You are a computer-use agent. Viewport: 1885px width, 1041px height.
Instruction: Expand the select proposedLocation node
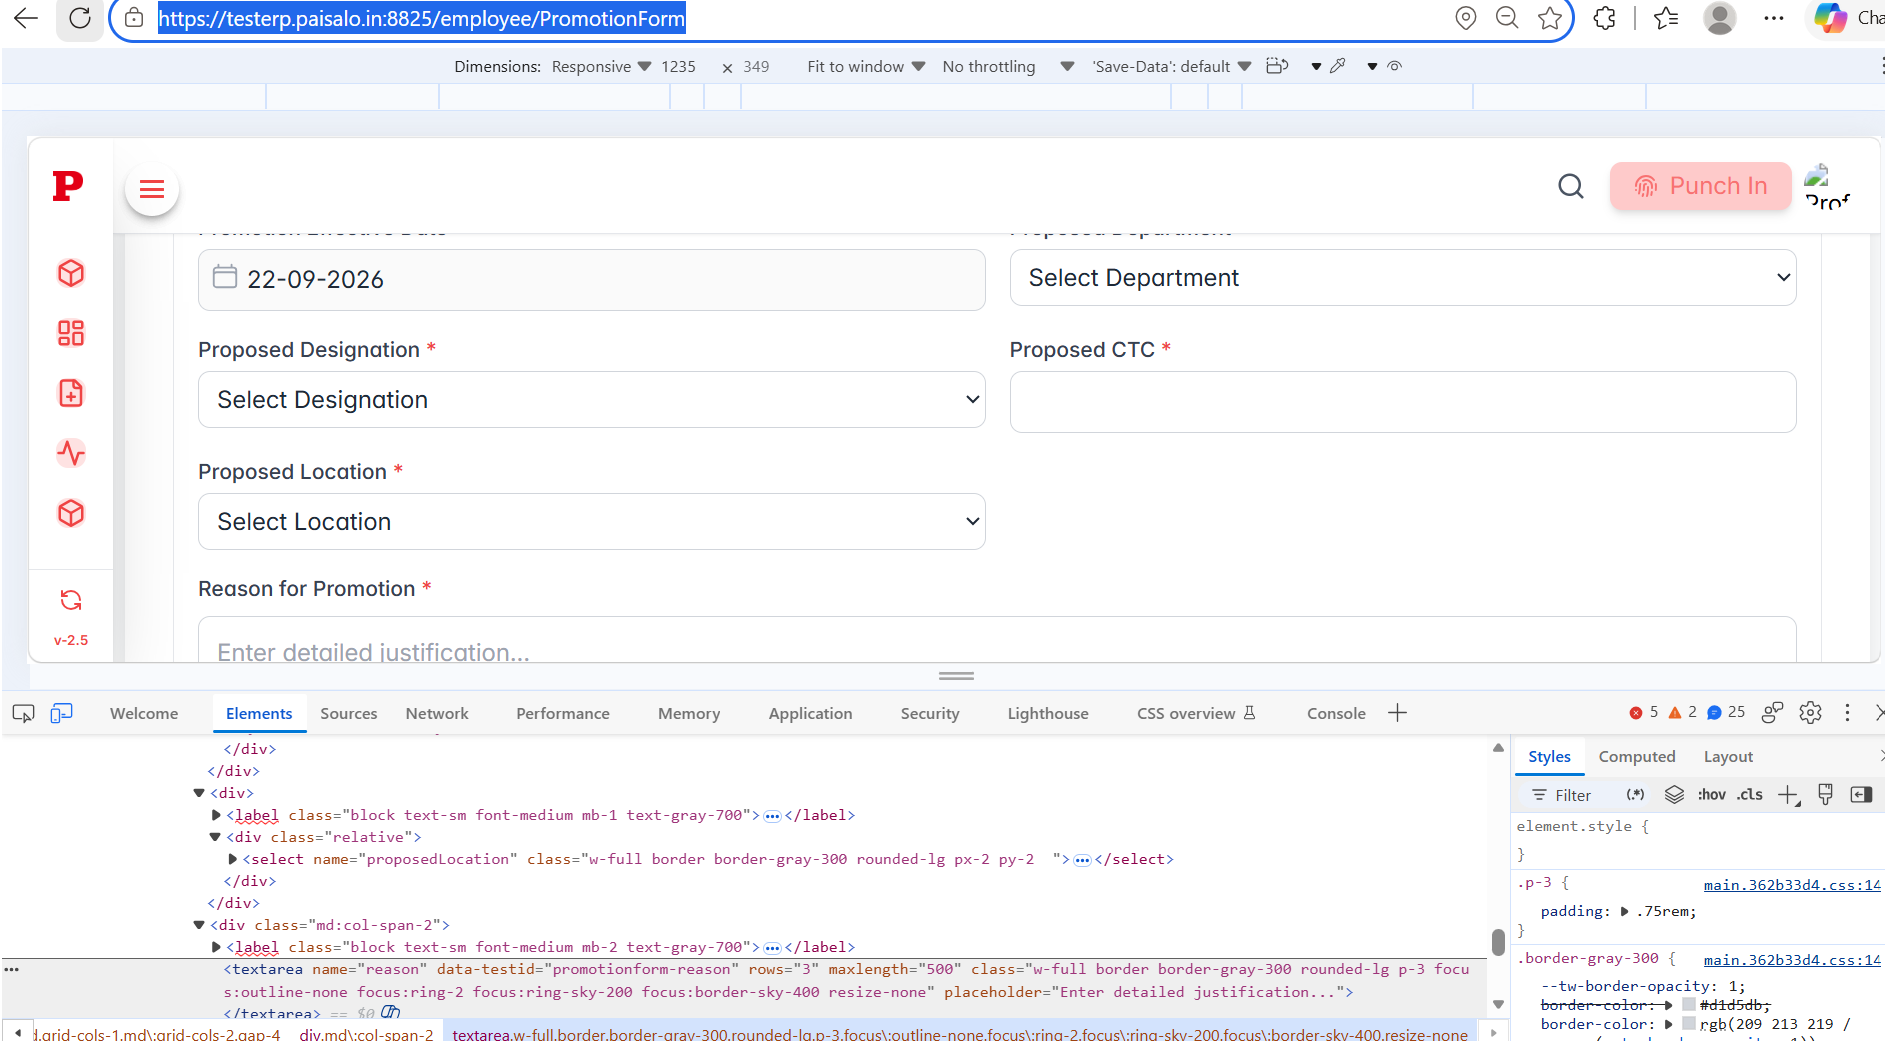[x=233, y=859]
